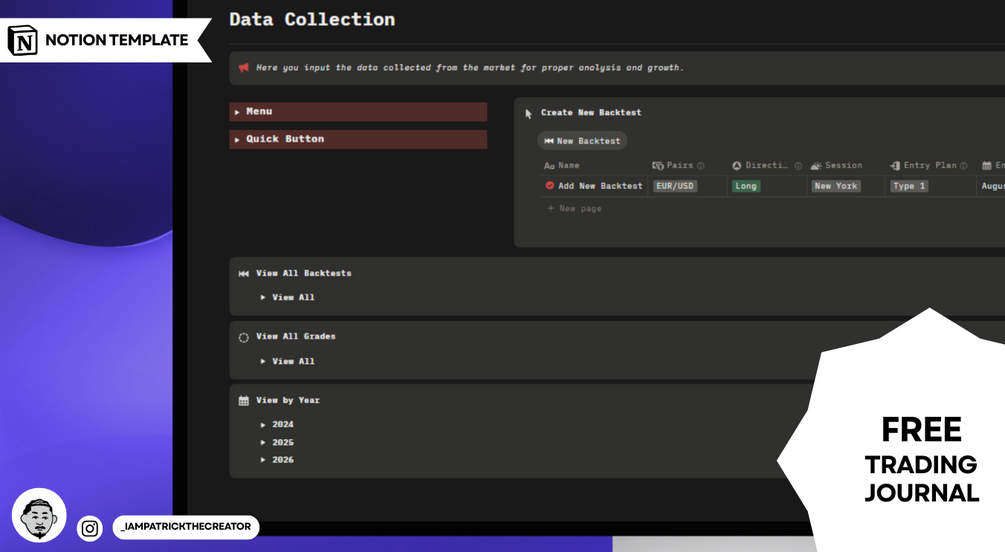The height and width of the screenshot is (552, 1005).
Task: Click the Data Collection page title
Action: (x=312, y=19)
